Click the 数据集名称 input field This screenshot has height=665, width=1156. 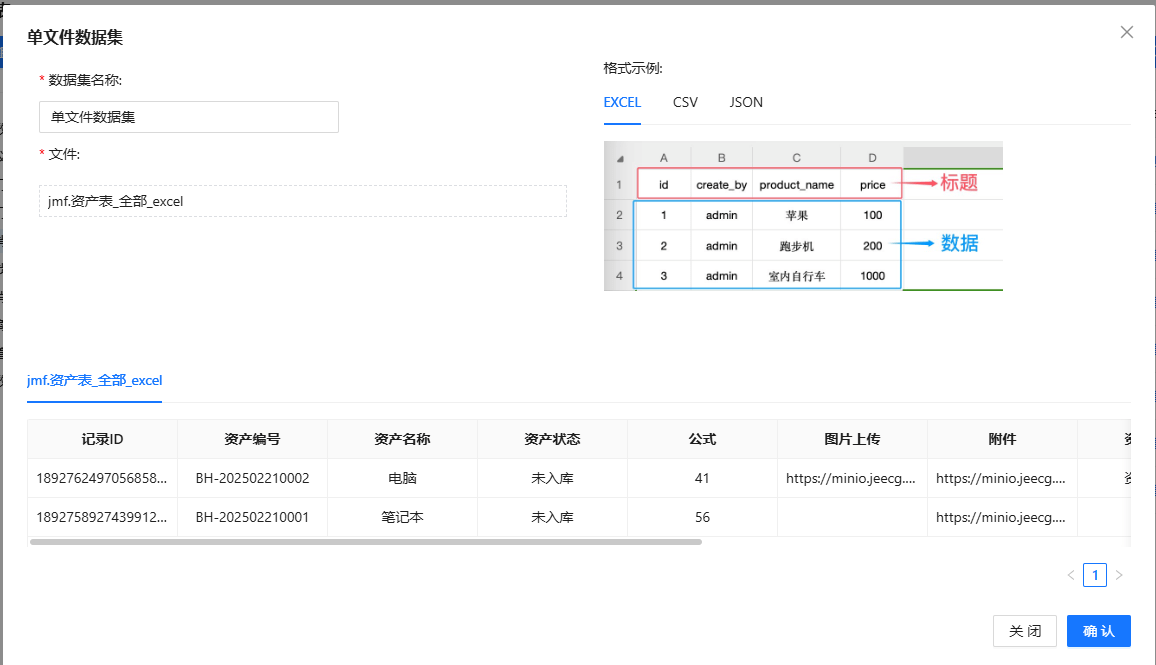coord(189,117)
